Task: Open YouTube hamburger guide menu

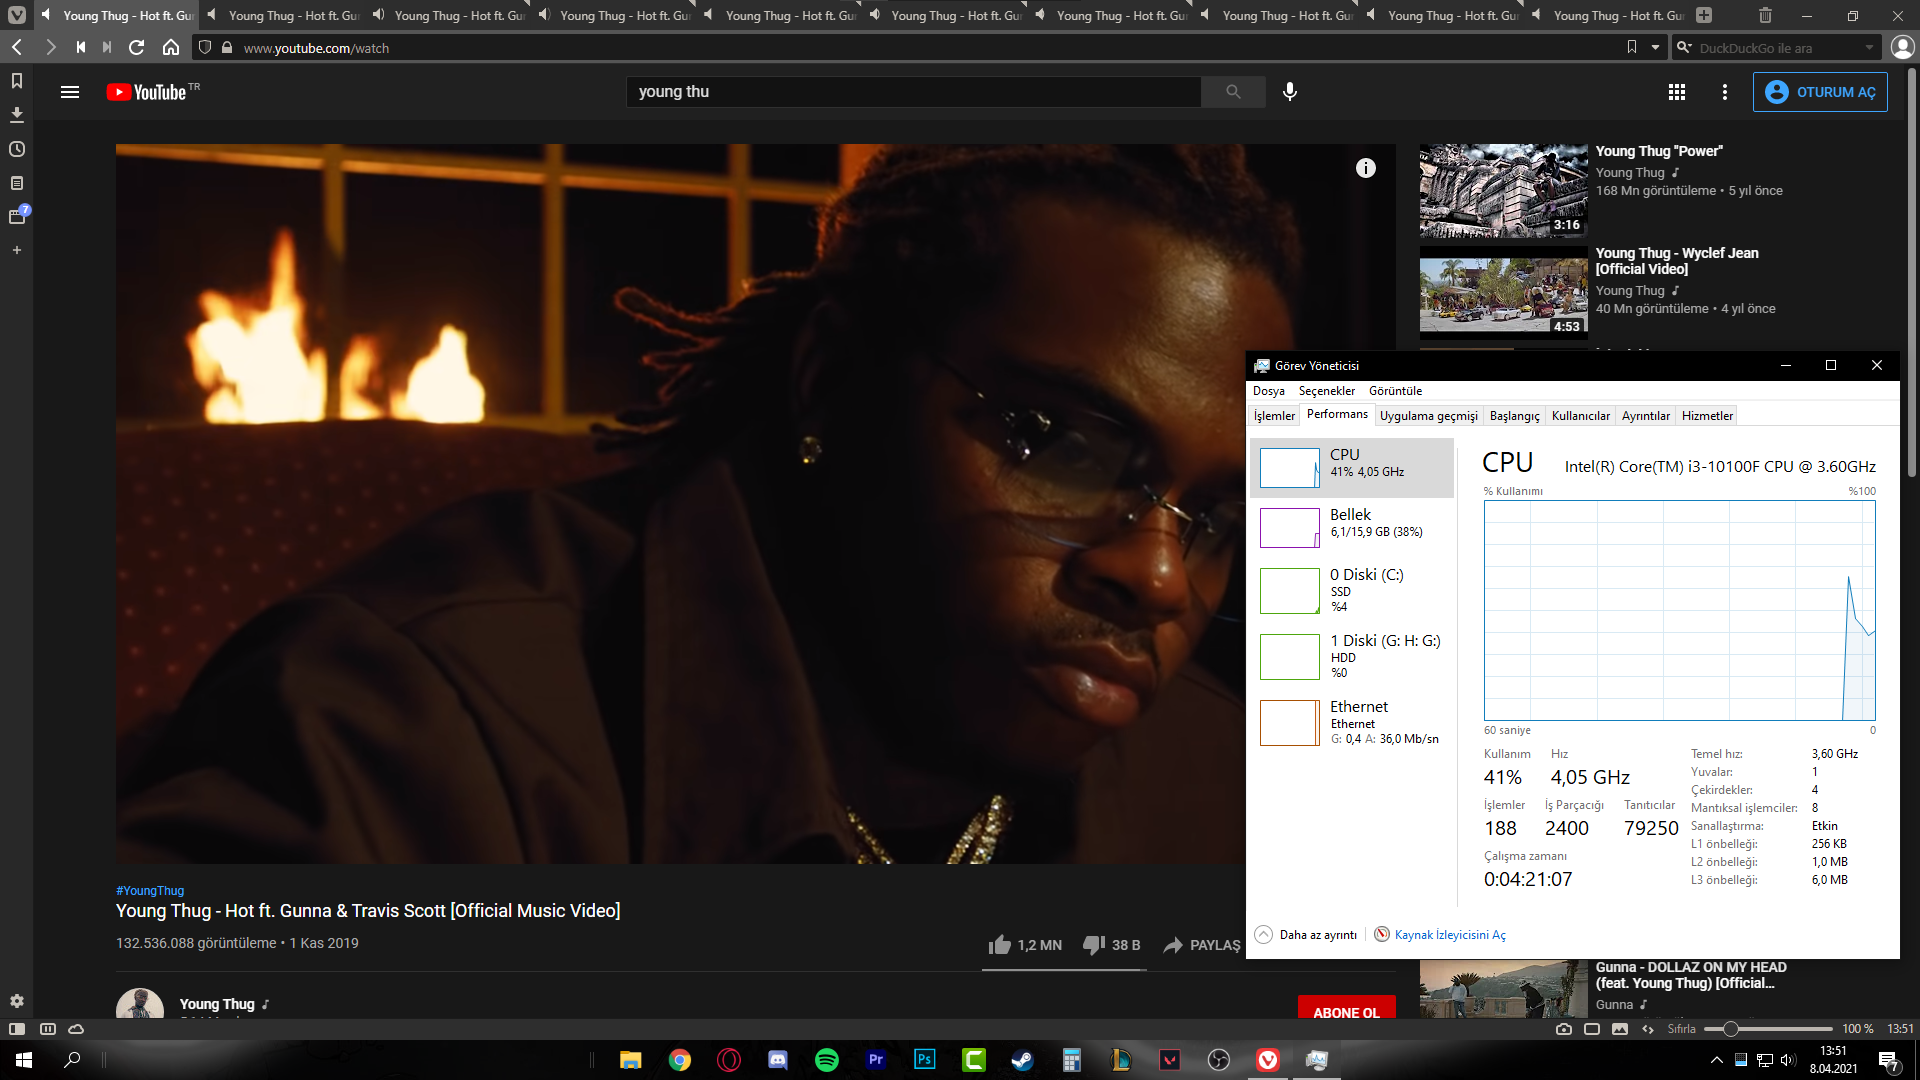Action: (x=70, y=92)
